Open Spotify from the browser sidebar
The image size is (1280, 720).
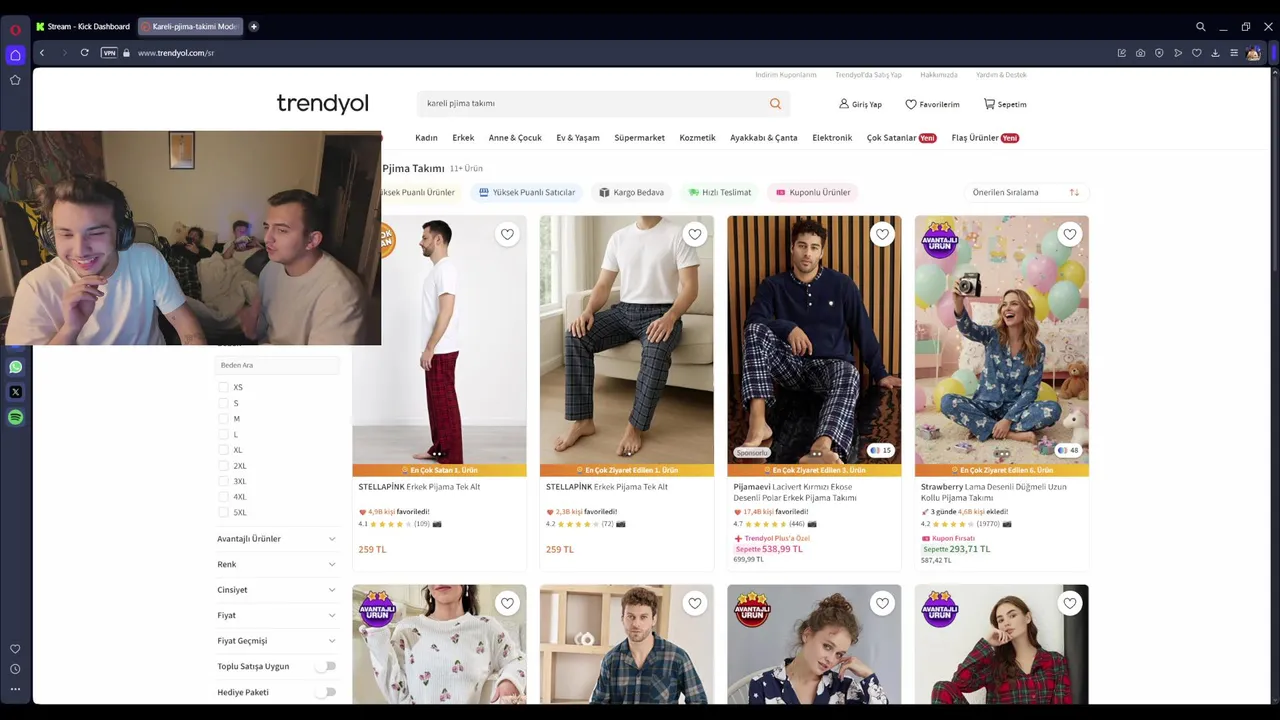15,417
